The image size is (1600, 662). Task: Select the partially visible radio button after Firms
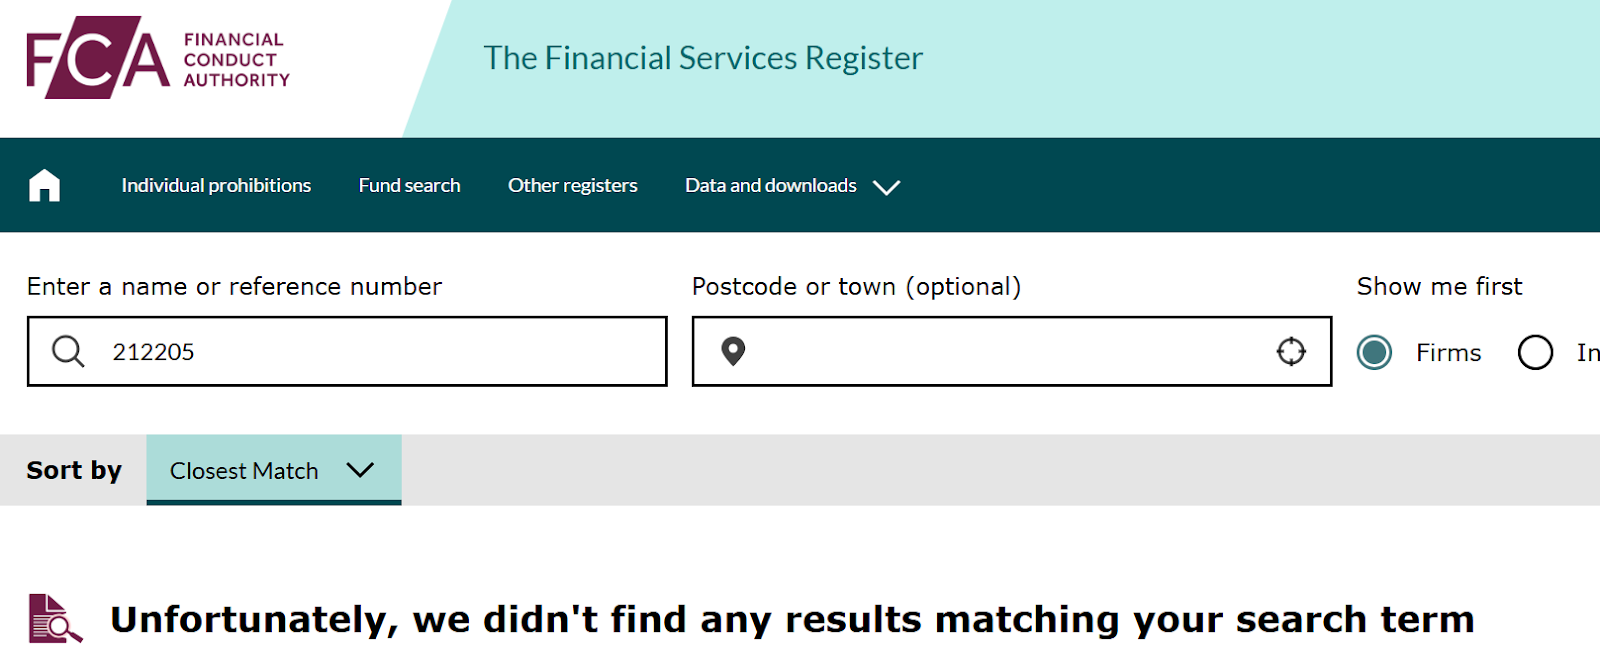(1535, 352)
